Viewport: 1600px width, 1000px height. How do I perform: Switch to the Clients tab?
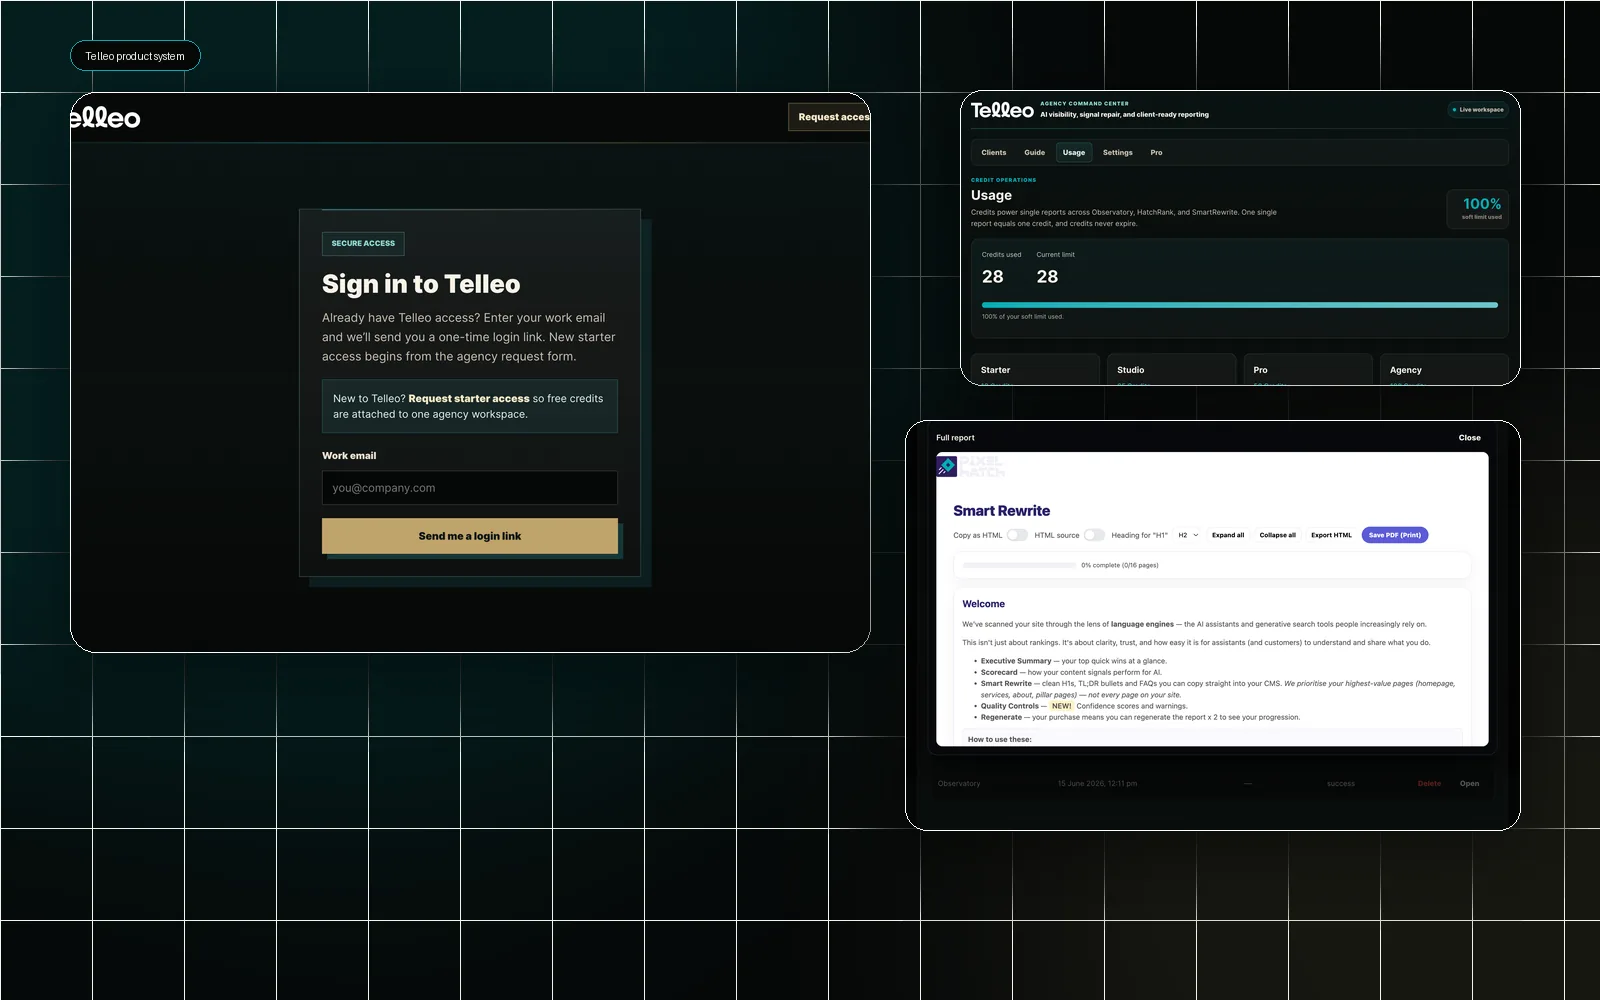[994, 153]
